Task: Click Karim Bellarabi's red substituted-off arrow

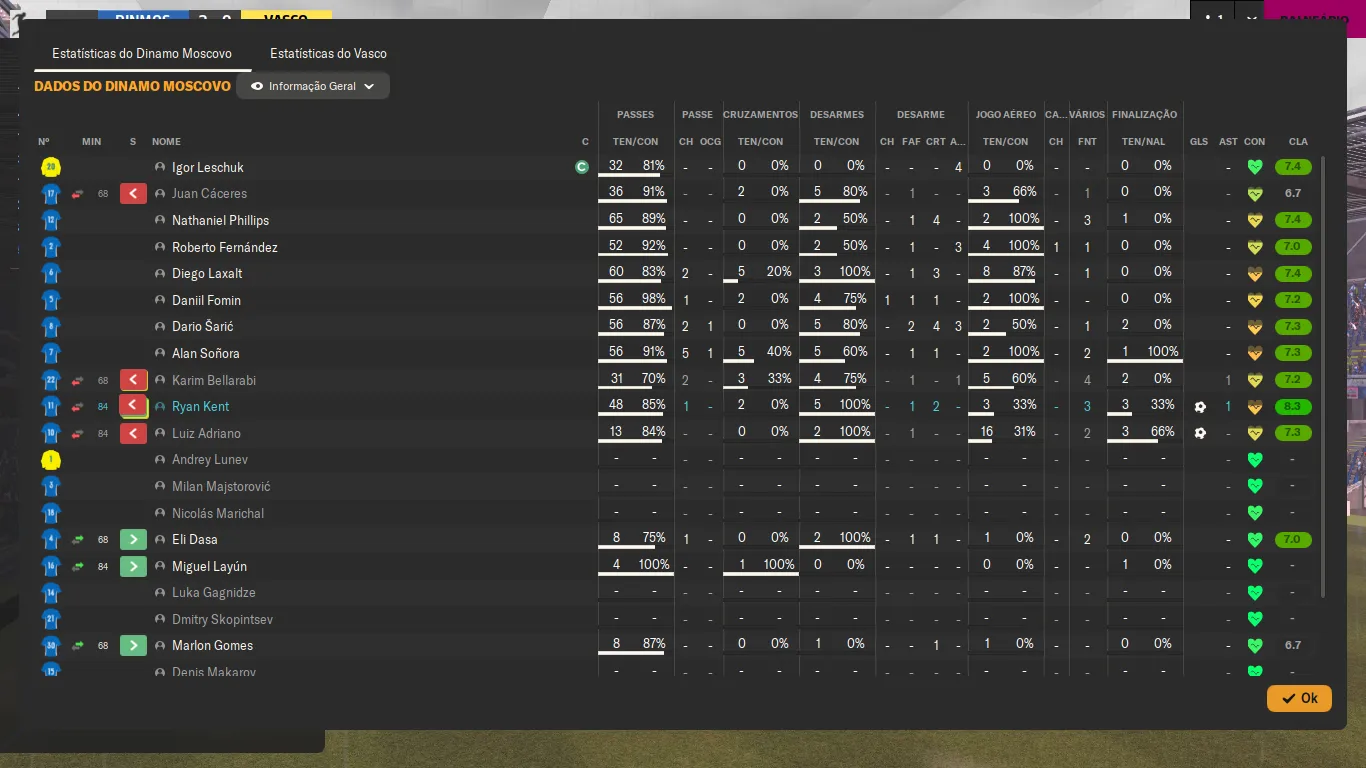Action: 133,380
